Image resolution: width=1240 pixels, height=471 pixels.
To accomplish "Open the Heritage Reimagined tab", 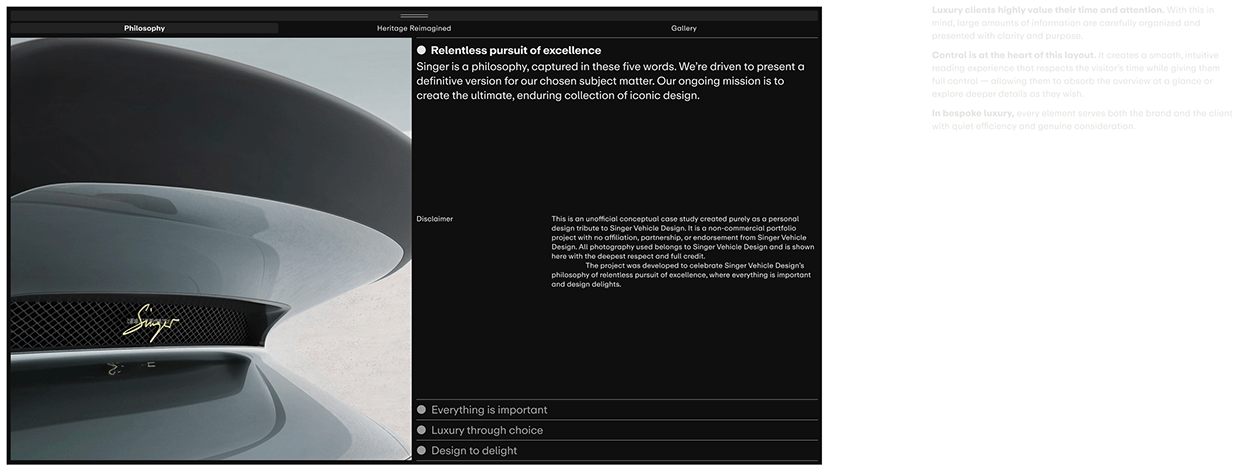I will pyautogui.click(x=414, y=28).
